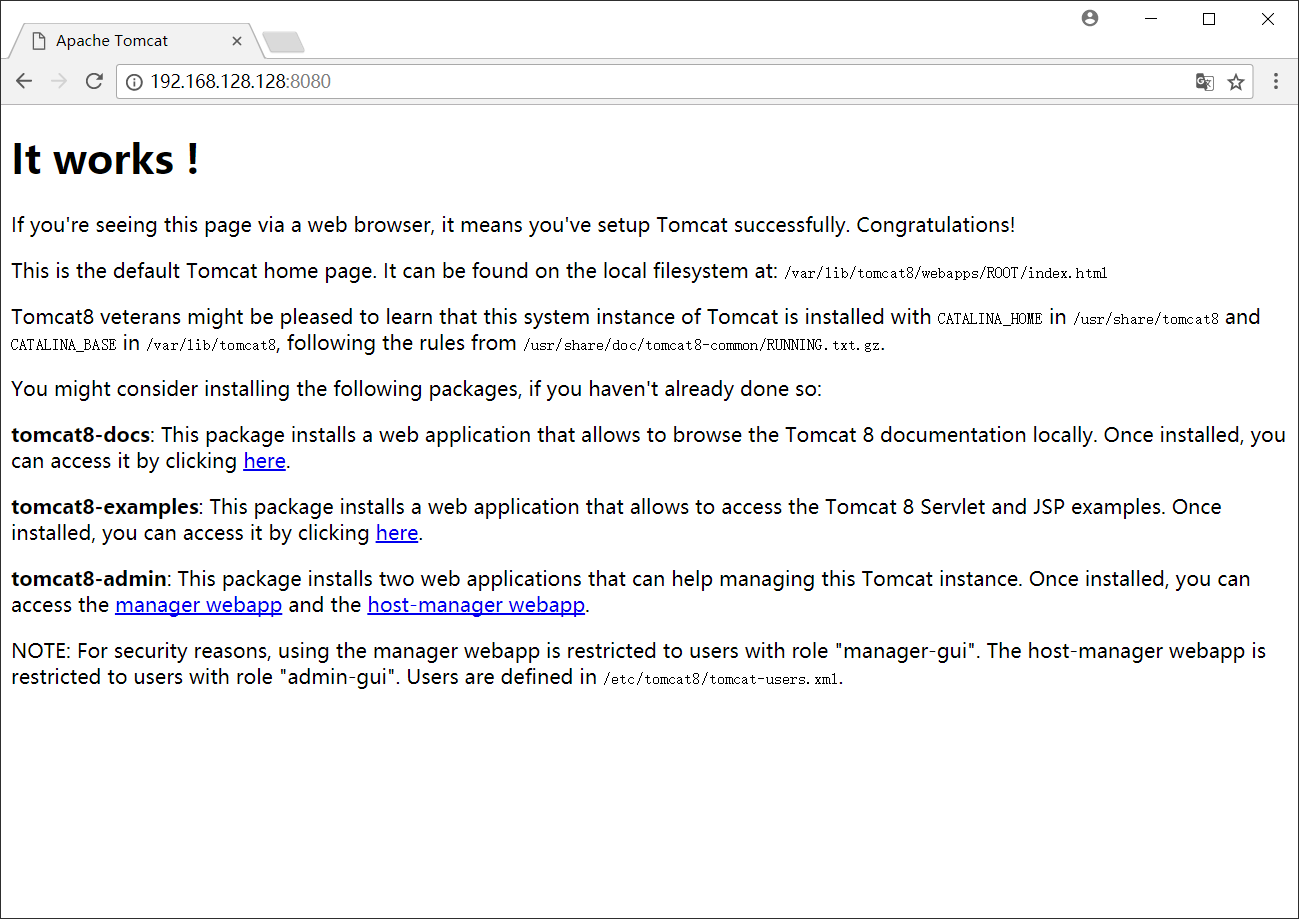Open a new browser tab
The image size is (1299, 919).
pyautogui.click(x=283, y=42)
